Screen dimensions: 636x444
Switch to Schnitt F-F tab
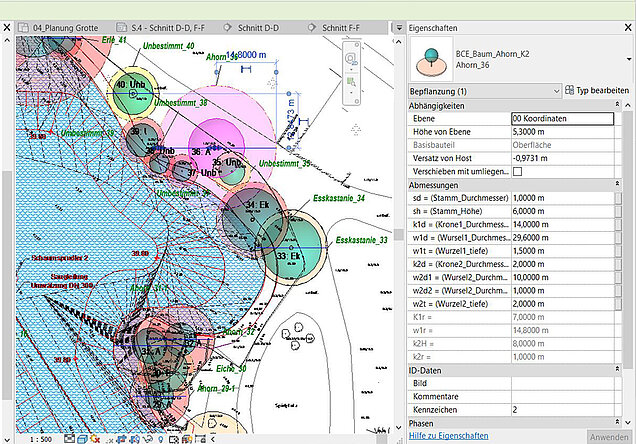[341, 28]
